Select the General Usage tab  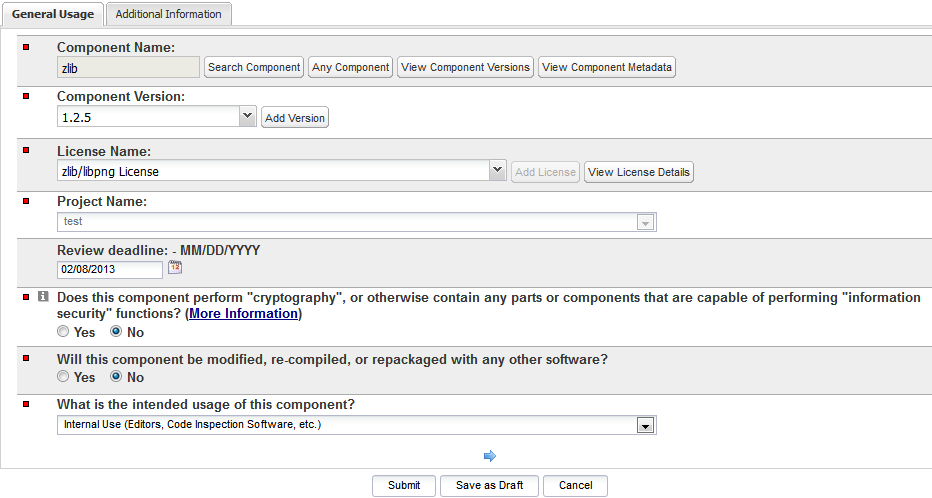52,14
